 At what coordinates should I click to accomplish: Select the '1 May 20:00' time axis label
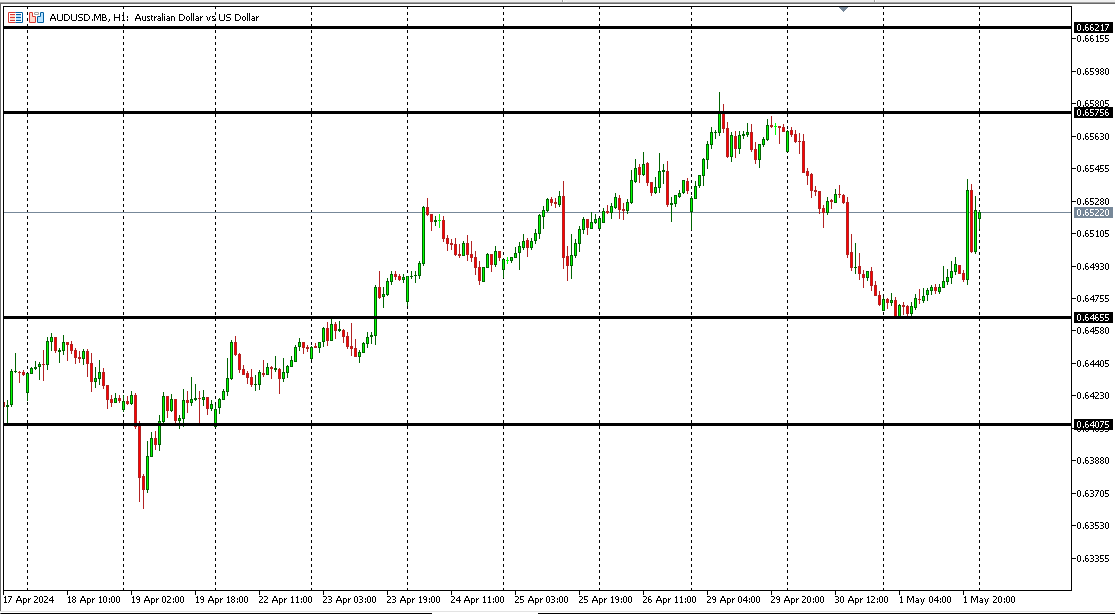989,599
